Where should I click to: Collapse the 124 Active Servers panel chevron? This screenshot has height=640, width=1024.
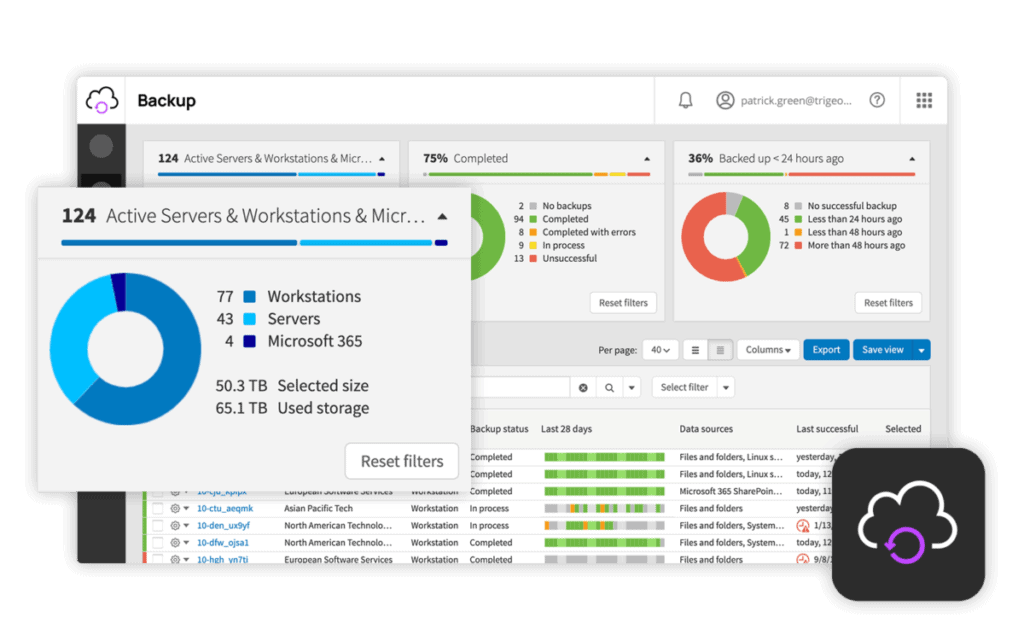[x=441, y=215]
